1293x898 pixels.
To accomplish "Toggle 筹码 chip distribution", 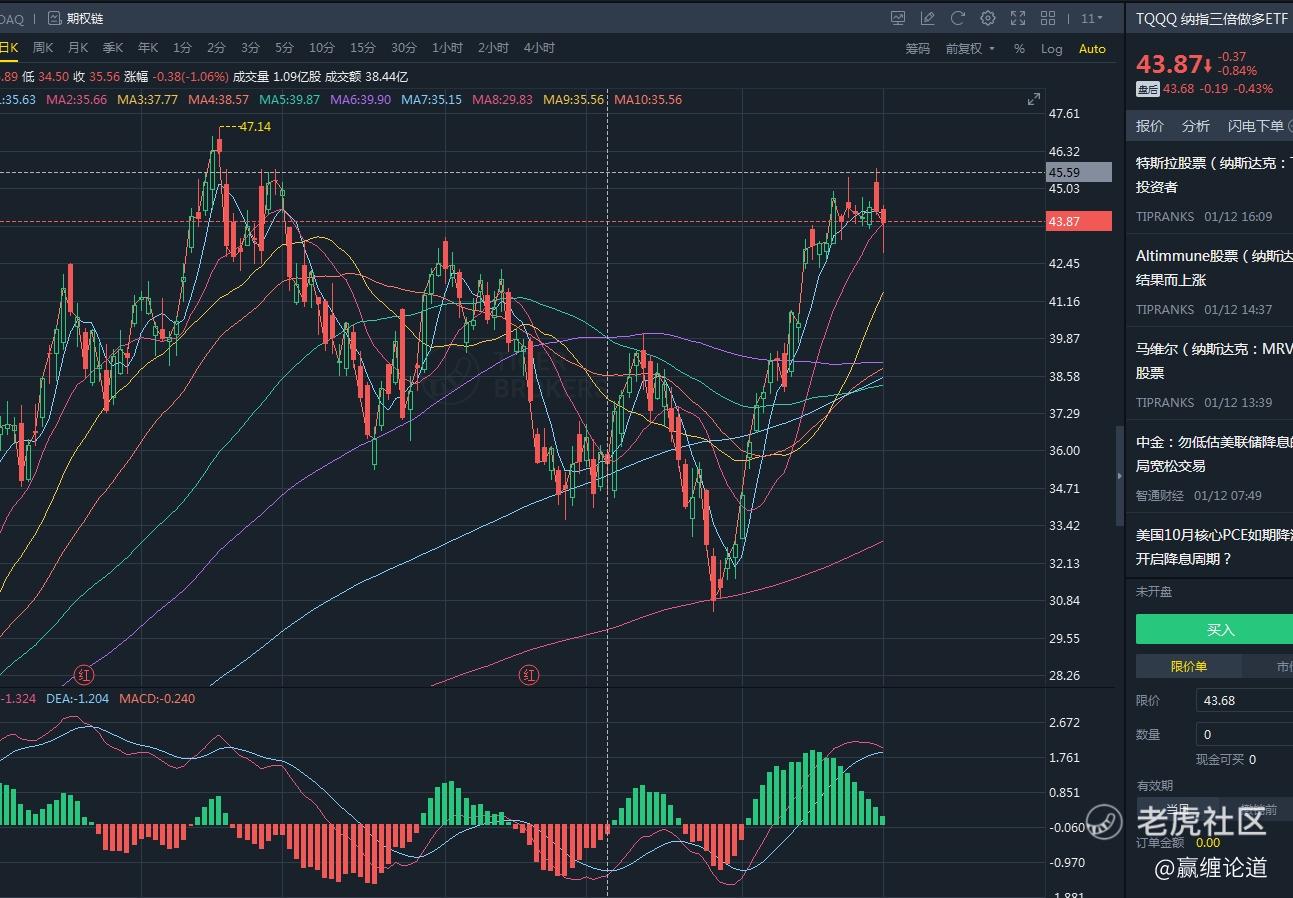I will [x=918, y=48].
